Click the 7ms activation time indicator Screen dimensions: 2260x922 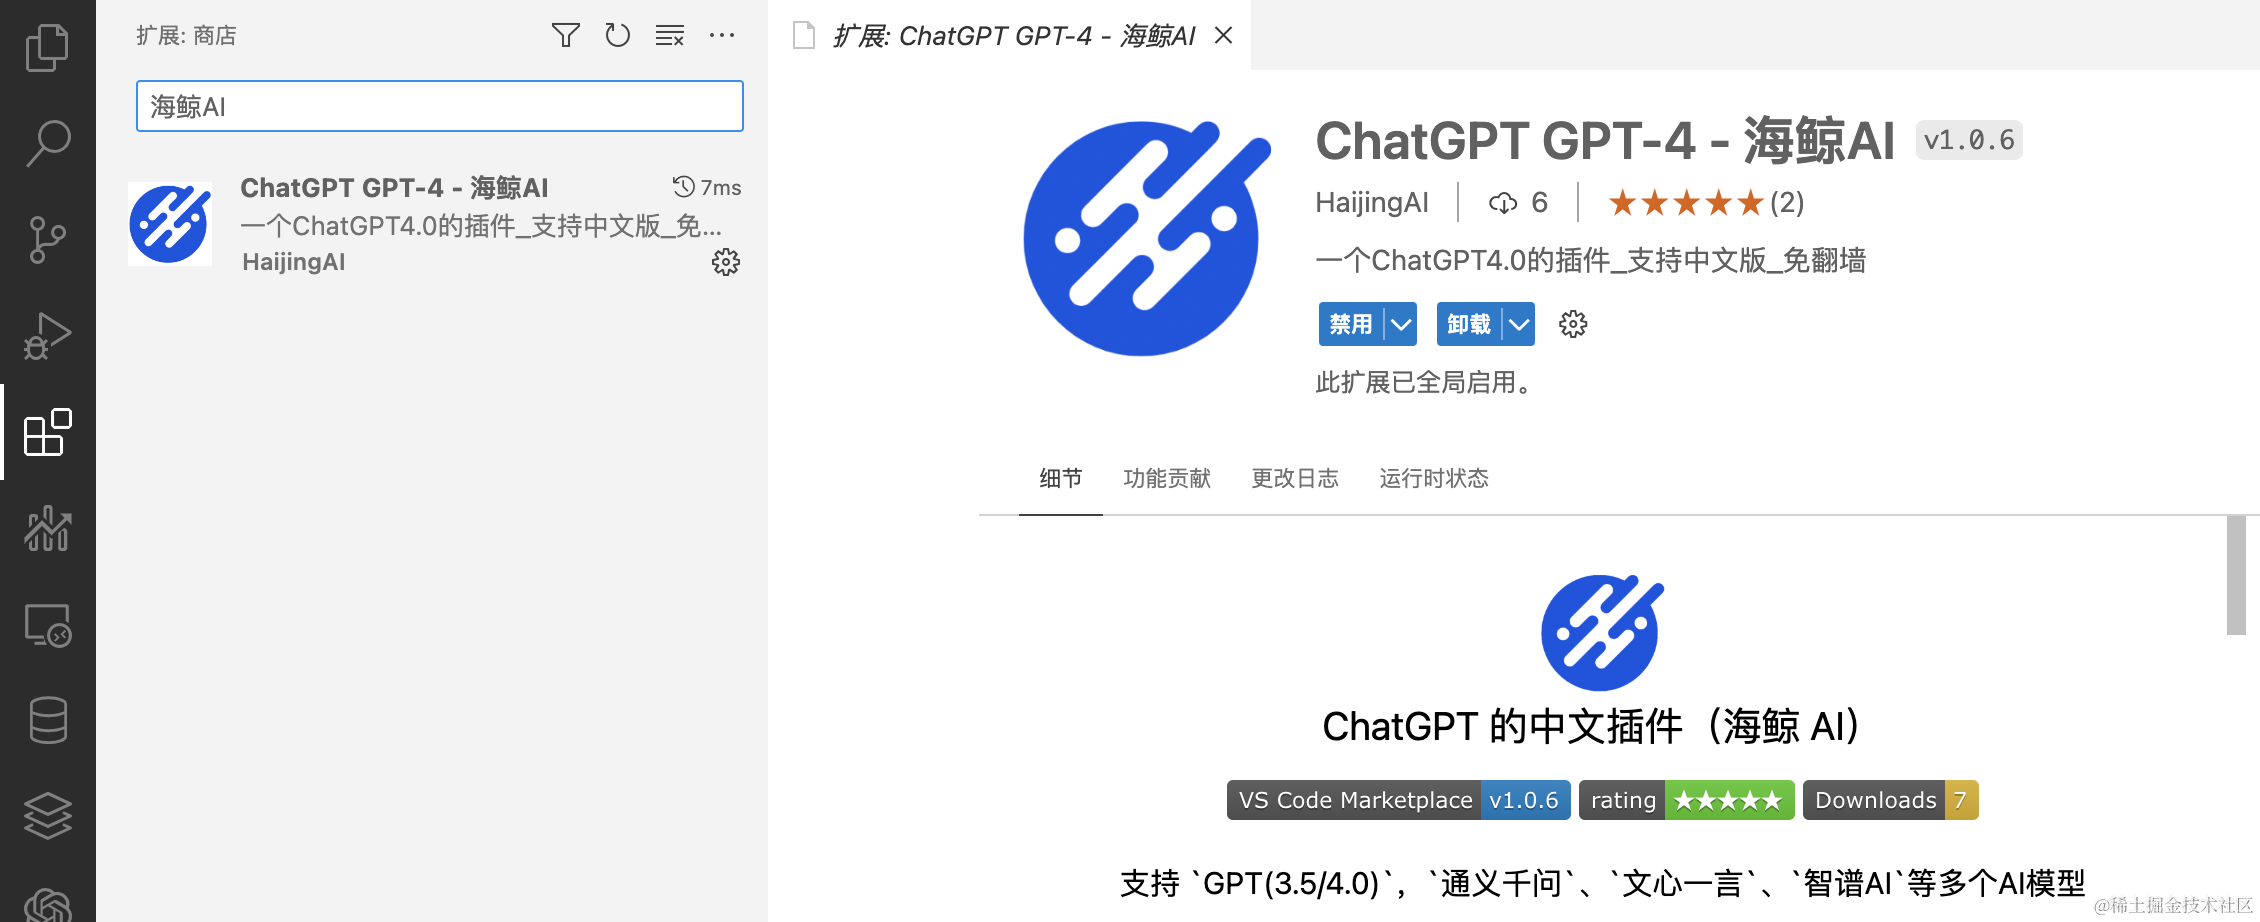point(707,187)
